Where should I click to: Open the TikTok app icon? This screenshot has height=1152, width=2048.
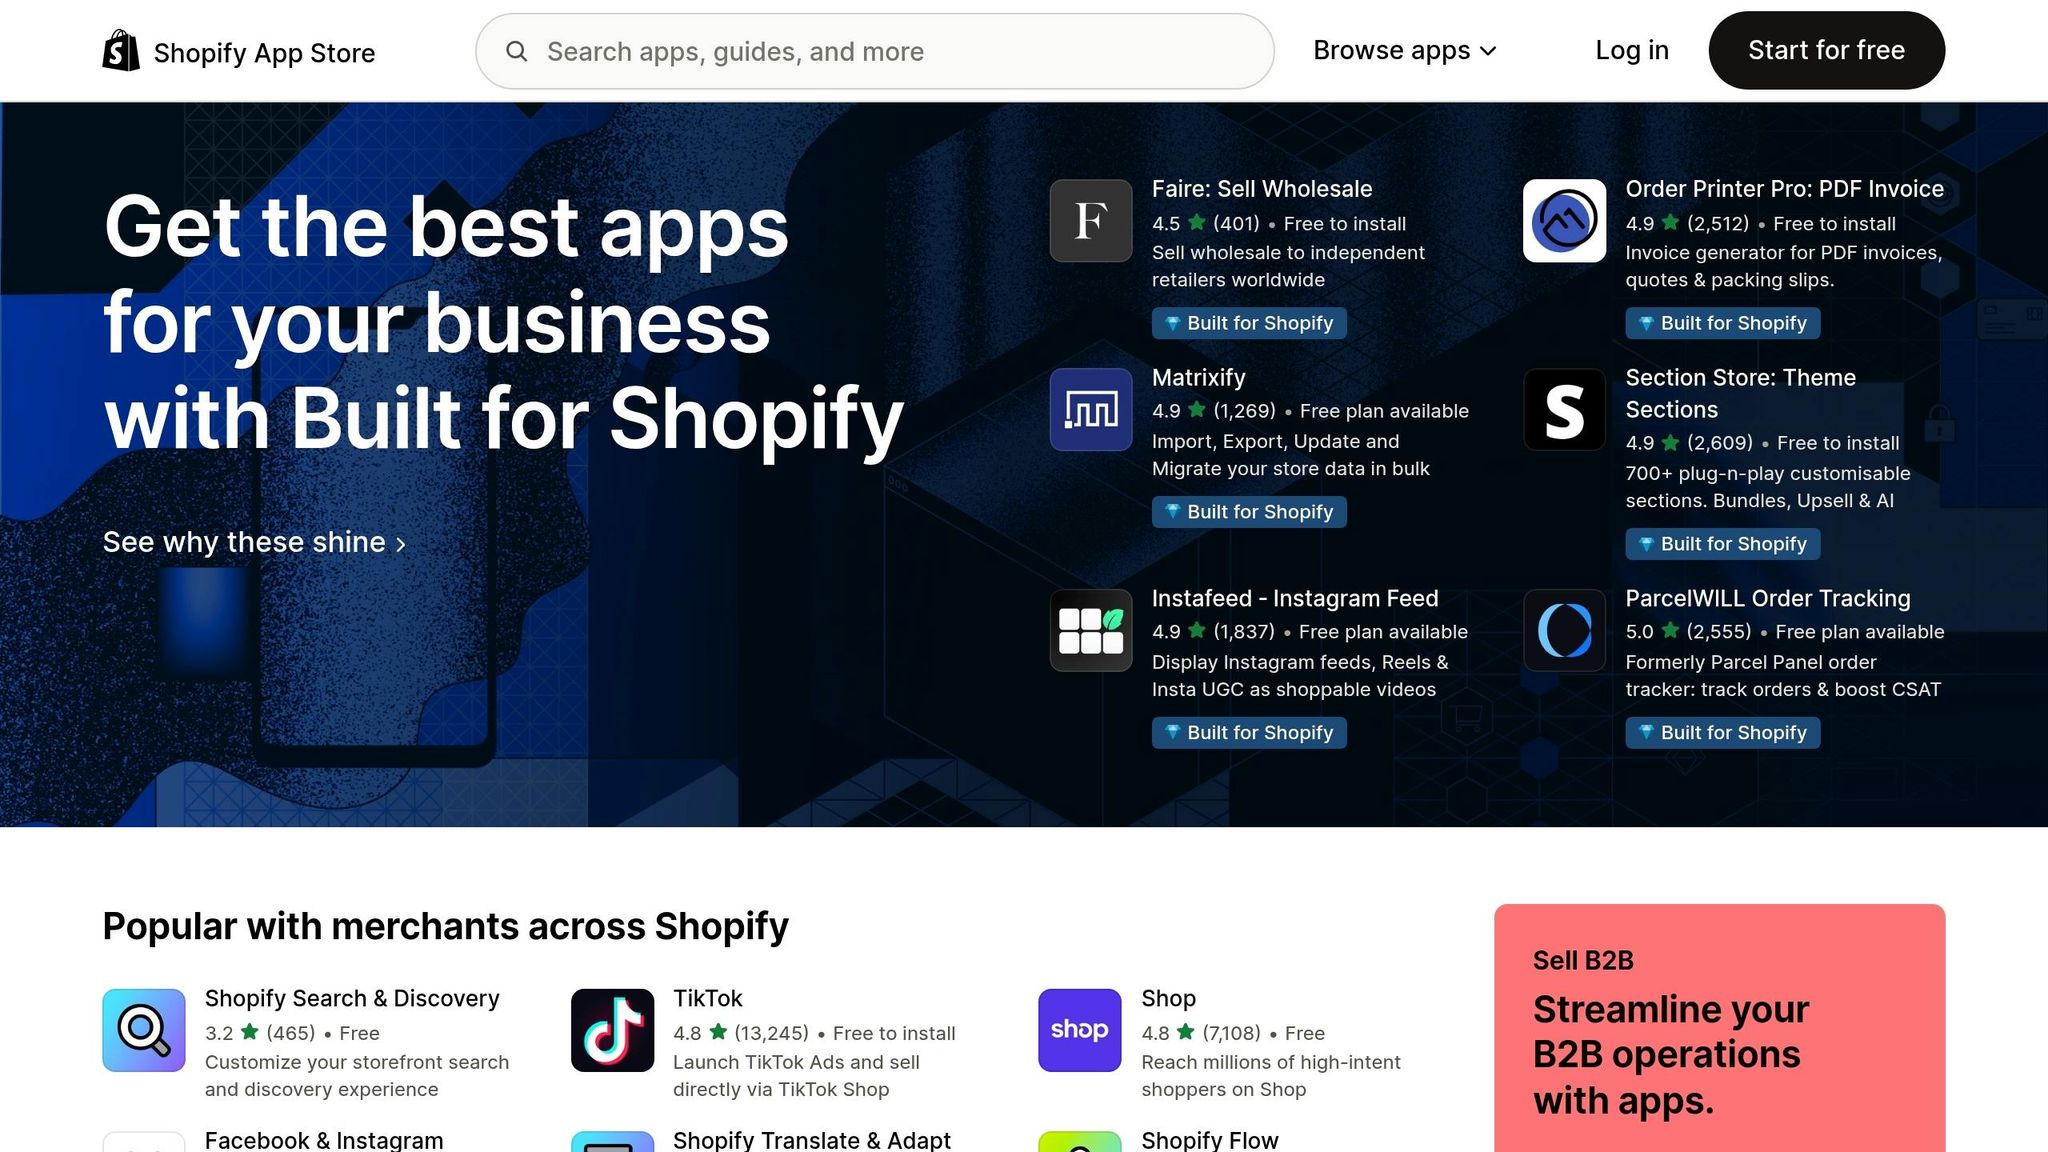tap(612, 1030)
